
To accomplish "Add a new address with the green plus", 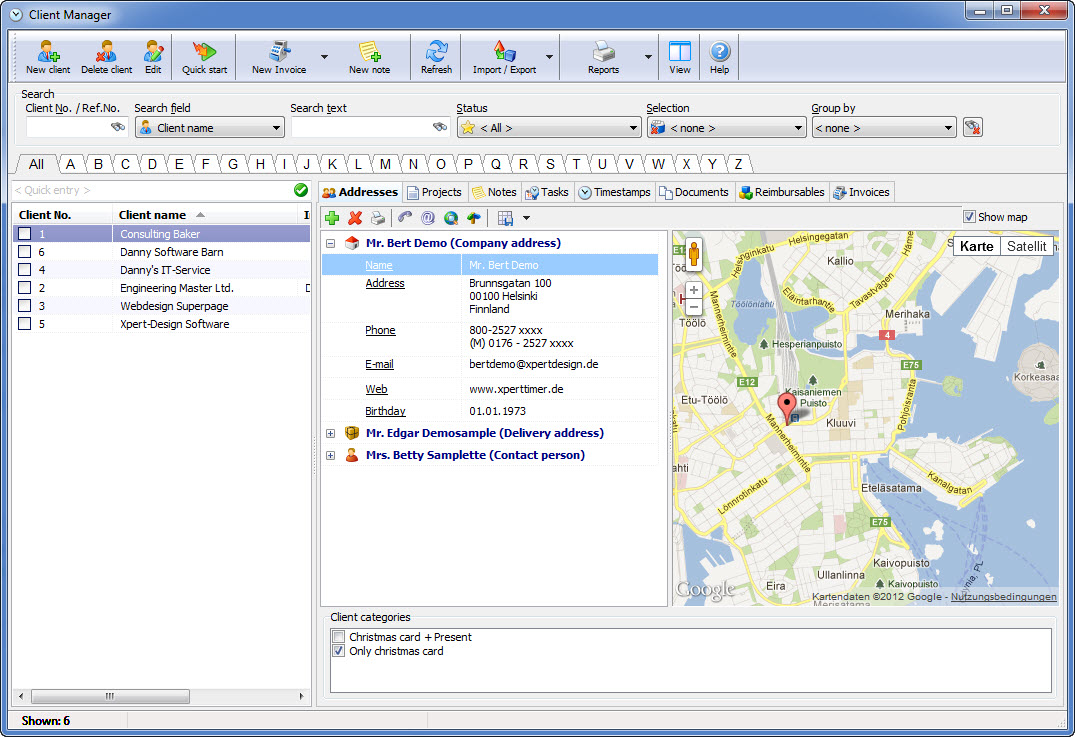I will point(333,218).
